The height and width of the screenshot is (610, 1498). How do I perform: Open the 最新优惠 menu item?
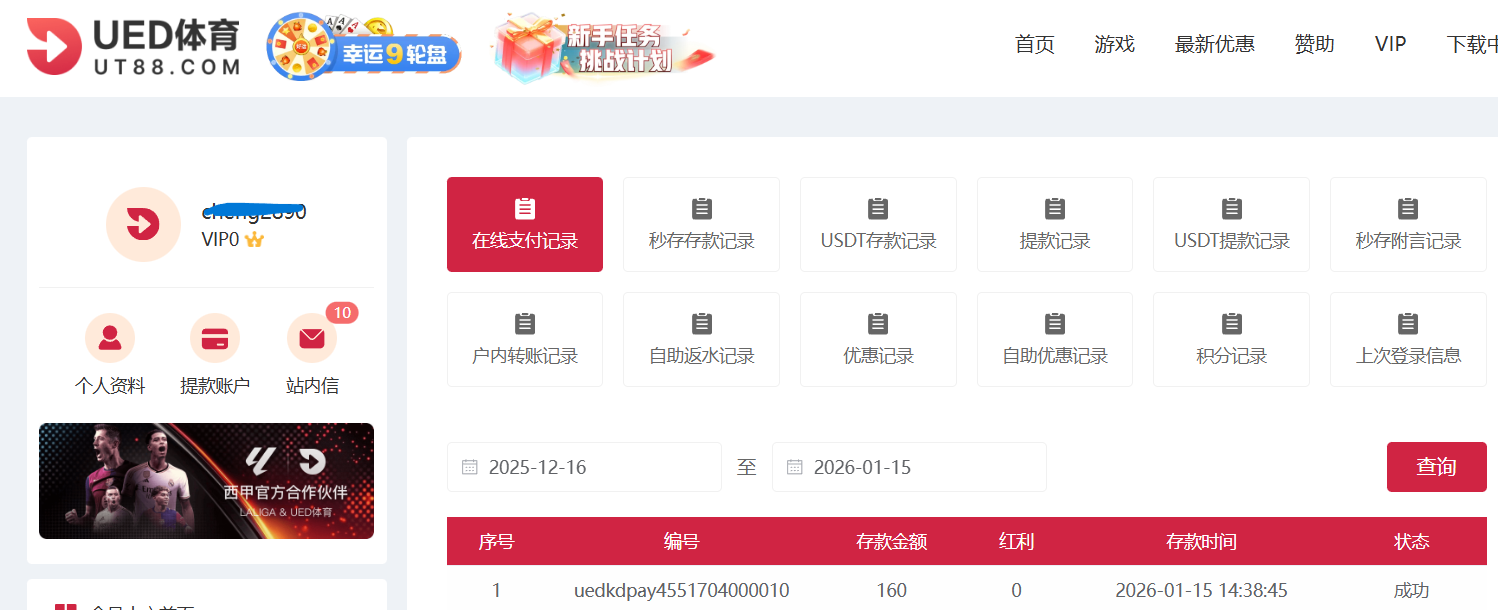pos(1215,45)
